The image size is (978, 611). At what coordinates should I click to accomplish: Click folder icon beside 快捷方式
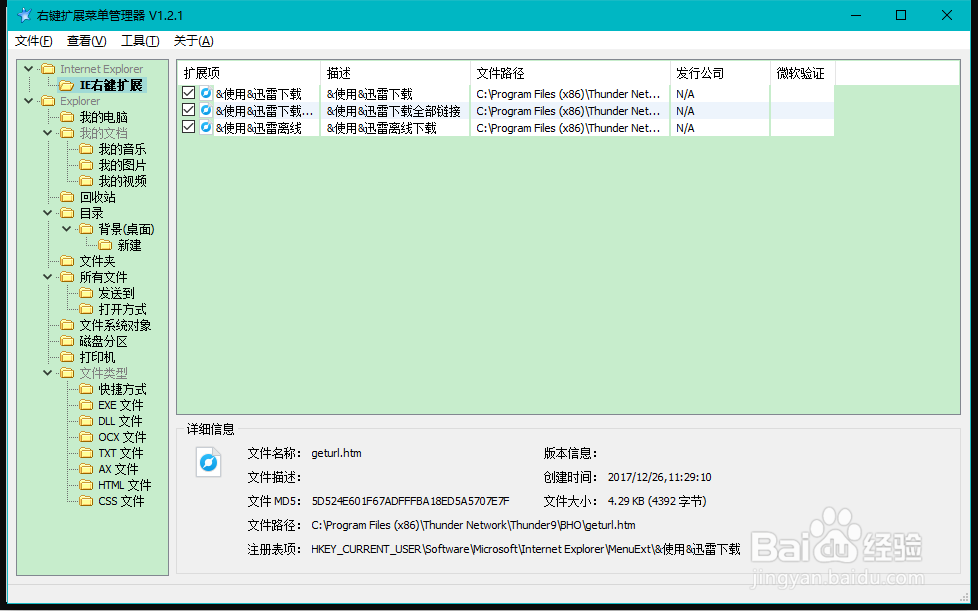coord(86,389)
